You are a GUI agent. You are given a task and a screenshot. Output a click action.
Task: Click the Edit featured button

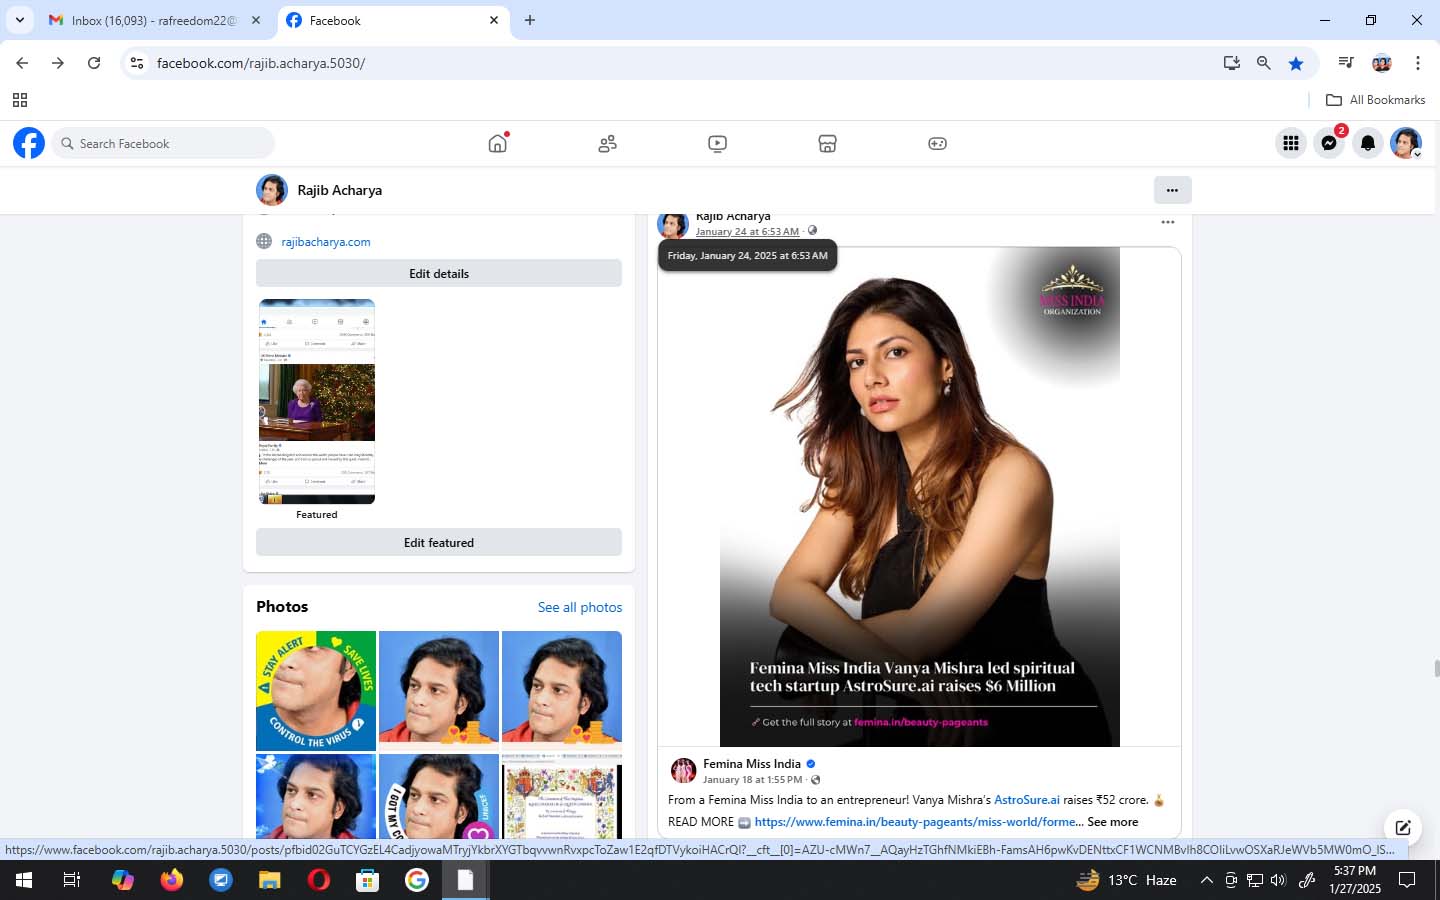click(x=439, y=542)
